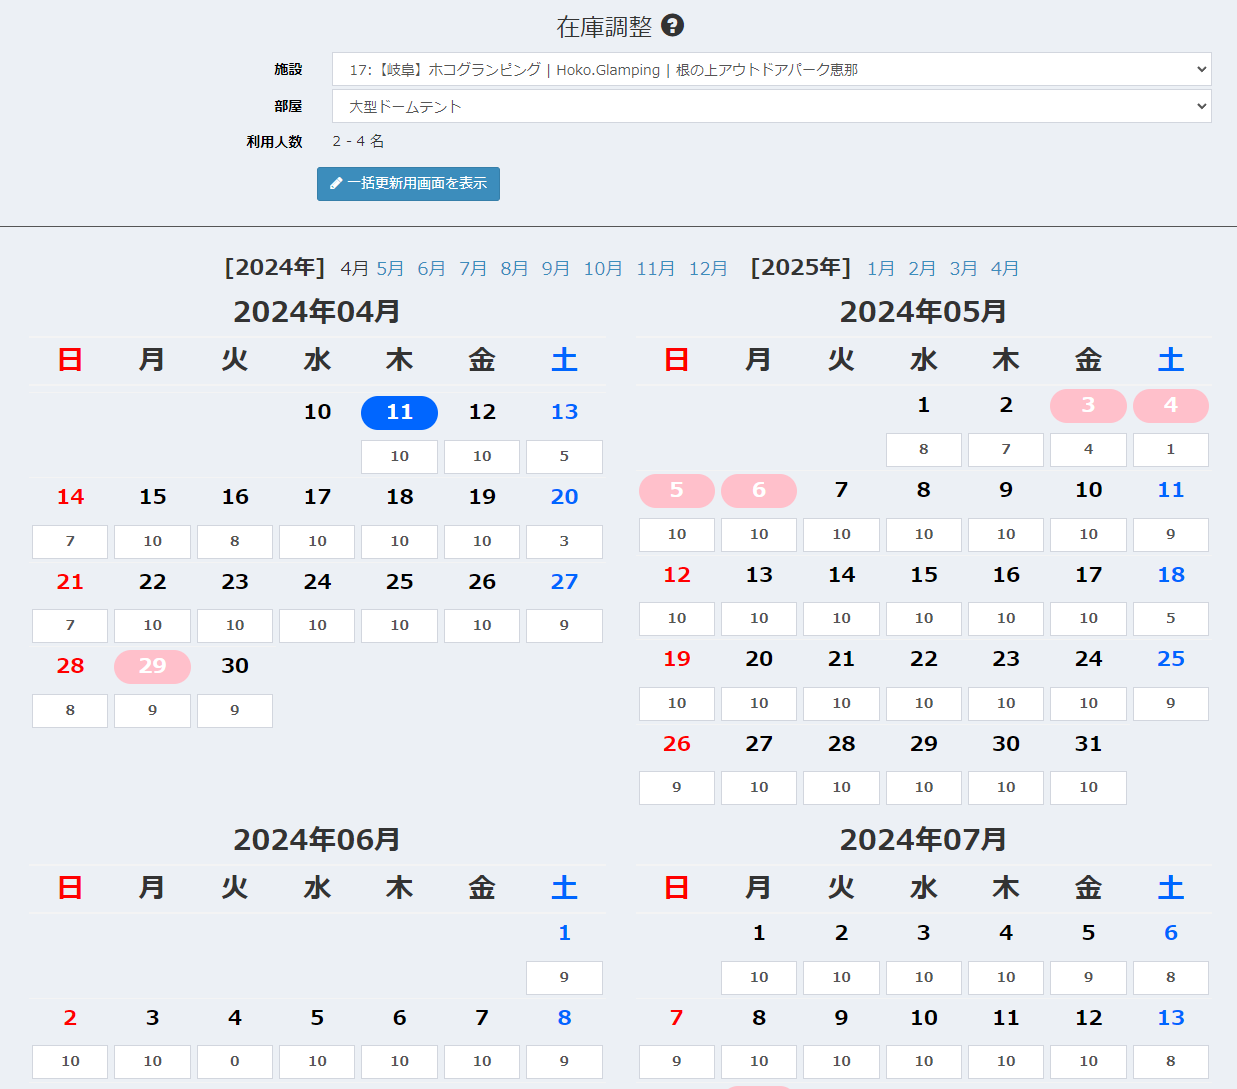This screenshot has width=1237, height=1089.
Task: Jump to 2024年 6月 link
Action: pos(431,268)
